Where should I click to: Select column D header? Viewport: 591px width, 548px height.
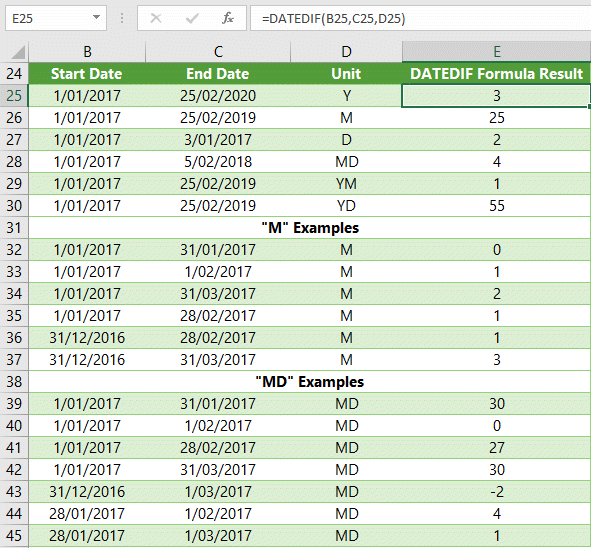pos(346,52)
